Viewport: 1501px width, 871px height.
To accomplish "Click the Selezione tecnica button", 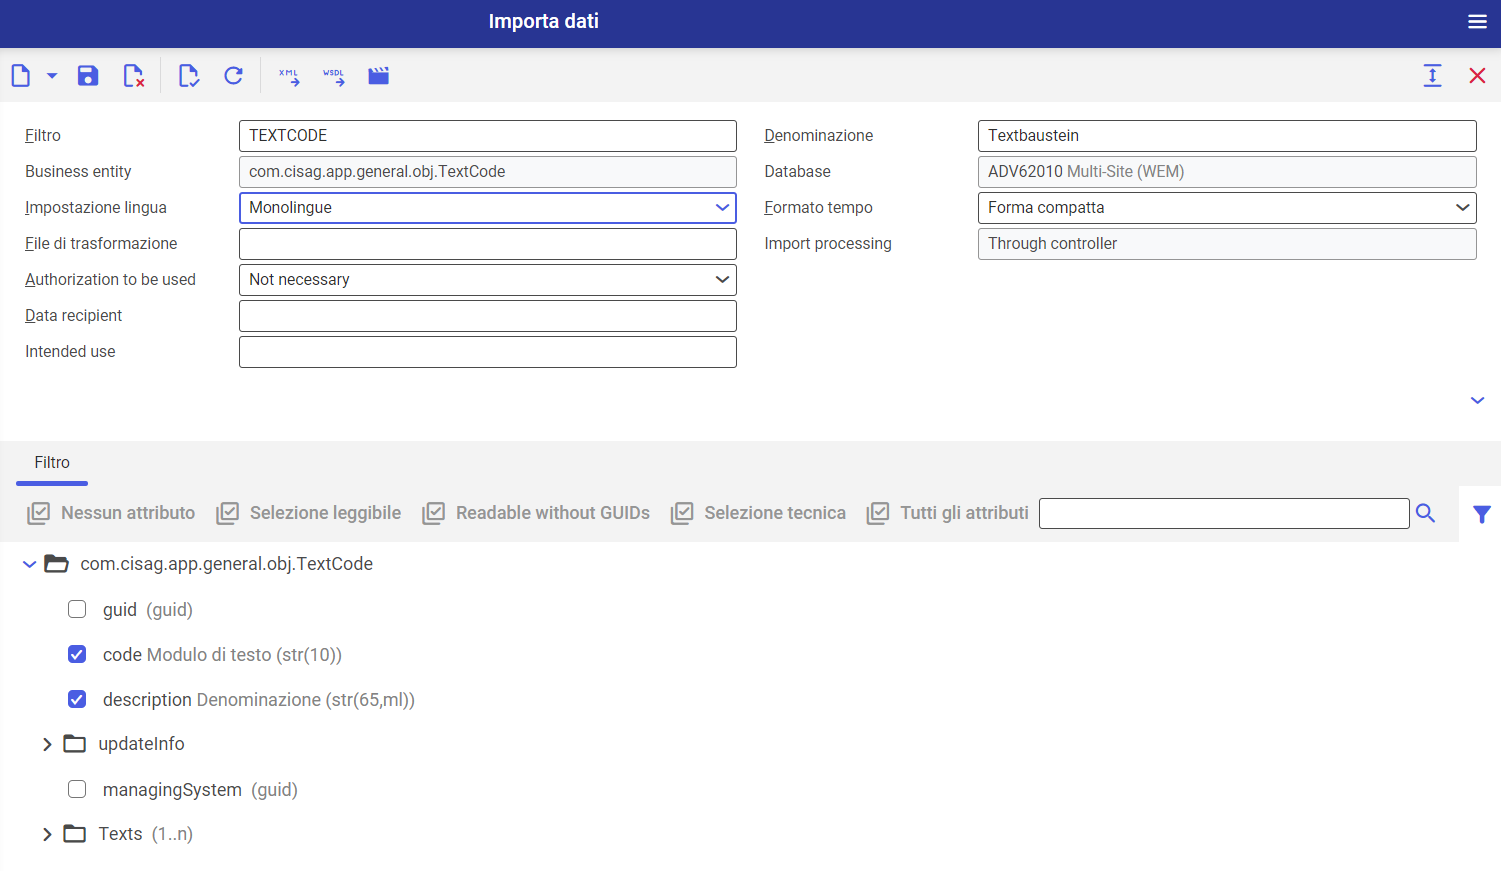I will 758,513.
